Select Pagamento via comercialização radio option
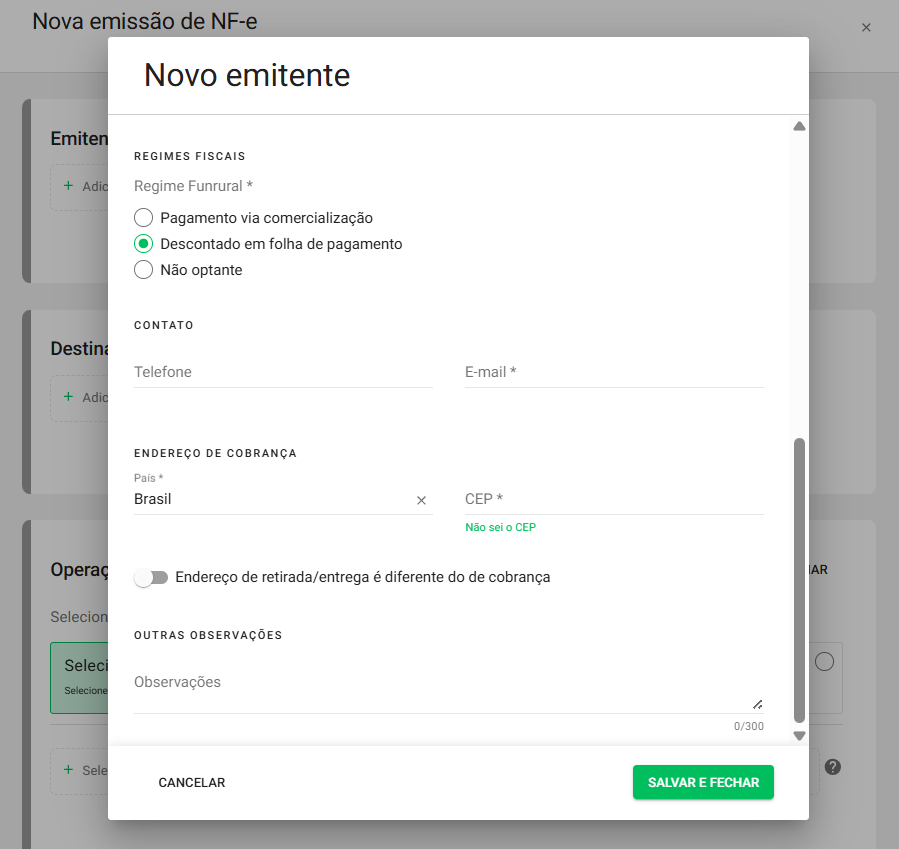This screenshot has height=849, width=899. [x=144, y=218]
